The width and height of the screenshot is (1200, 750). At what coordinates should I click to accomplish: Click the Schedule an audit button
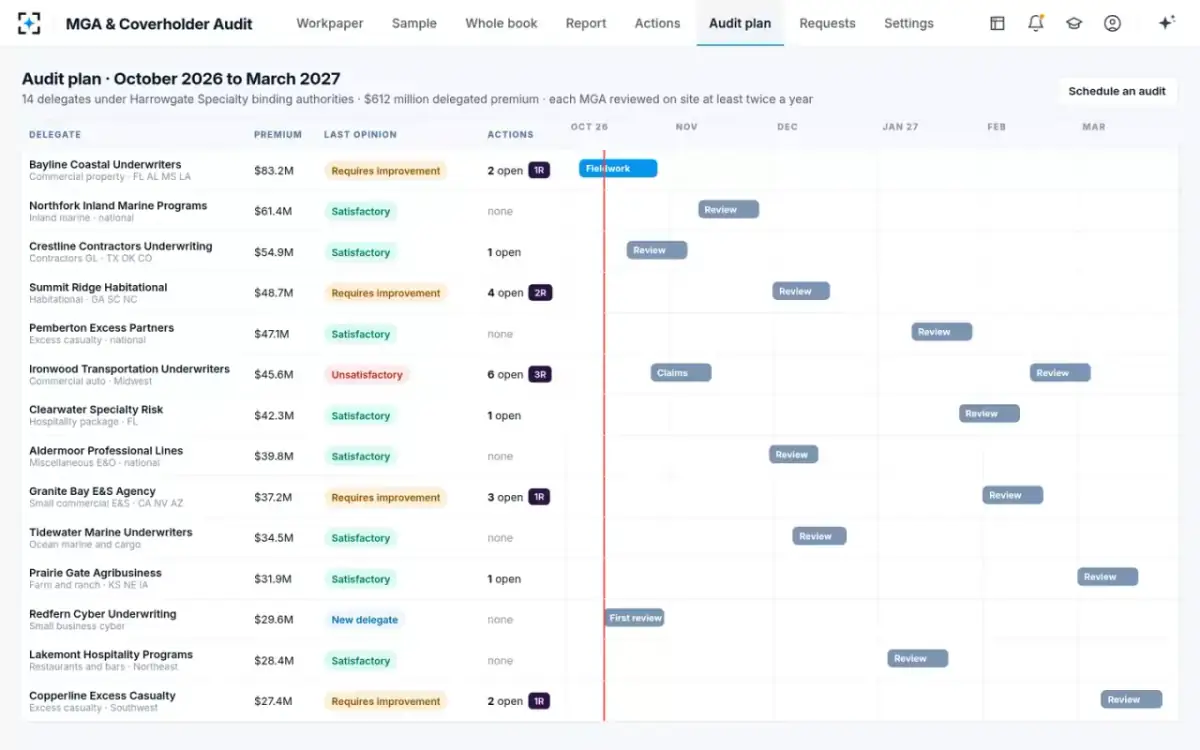(1117, 91)
